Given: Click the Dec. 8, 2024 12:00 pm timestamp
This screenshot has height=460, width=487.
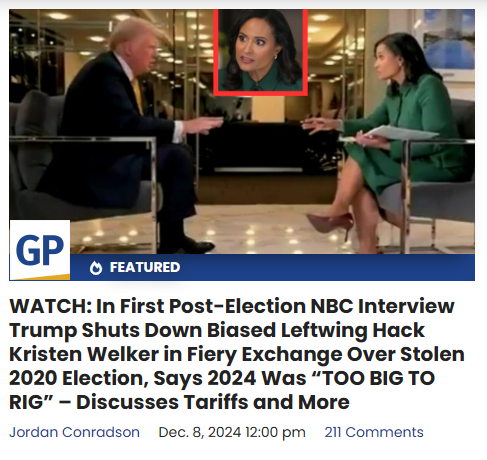Looking at the screenshot, I should tap(232, 432).
